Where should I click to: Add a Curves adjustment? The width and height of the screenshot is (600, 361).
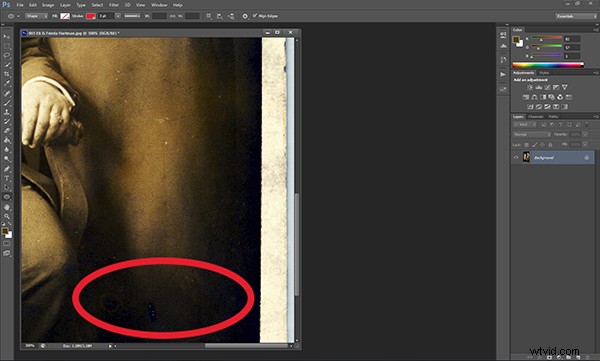(548, 88)
